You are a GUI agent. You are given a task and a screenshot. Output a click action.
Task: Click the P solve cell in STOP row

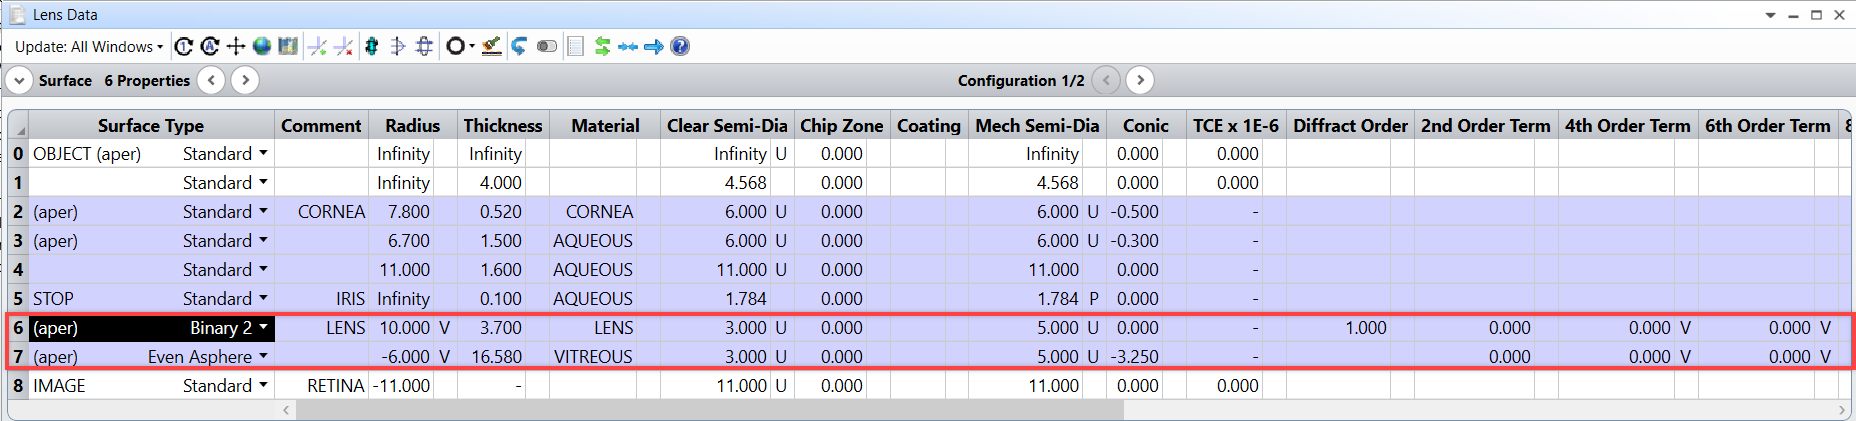pyautogui.click(x=1094, y=298)
